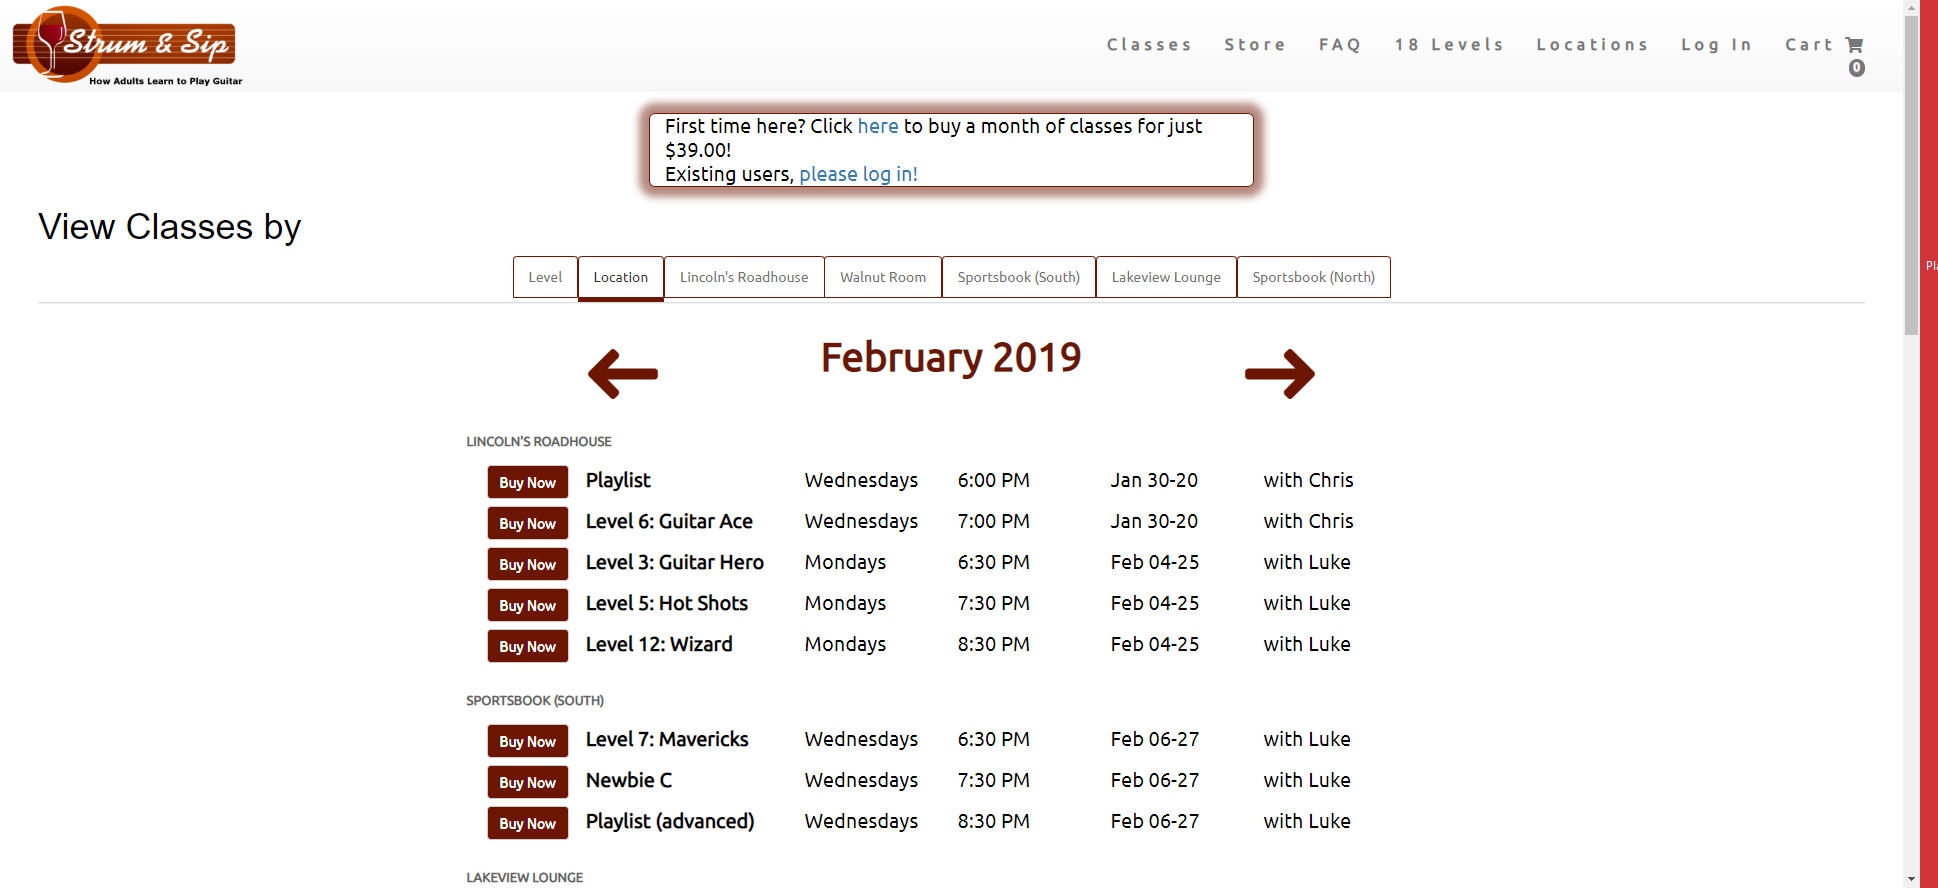Click the Strum & Sip logo
The image size is (1938, 888).
pos(127,46)
